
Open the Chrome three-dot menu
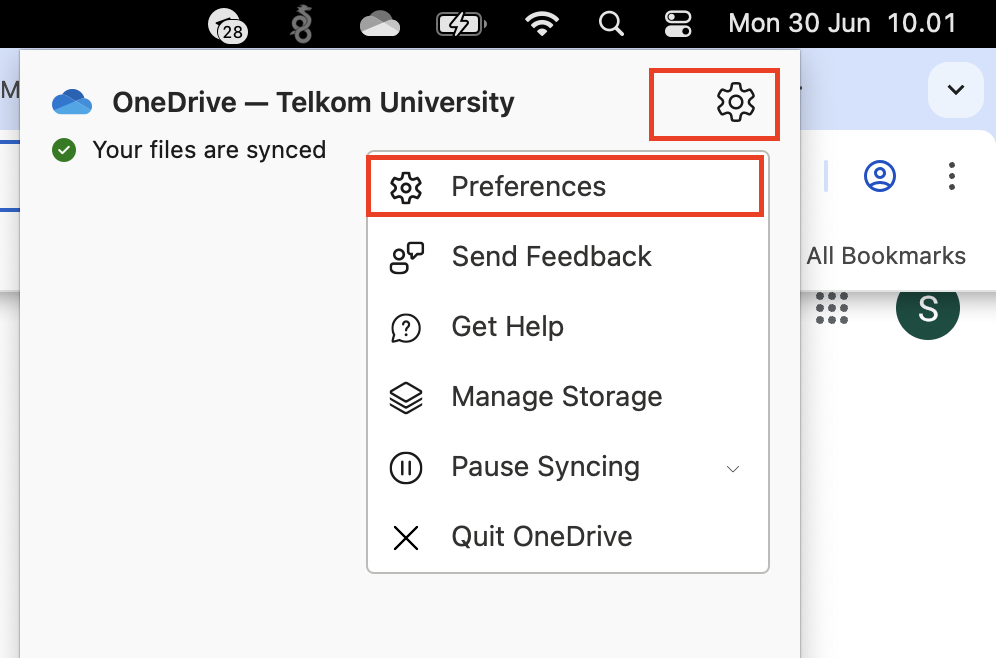point(951,177)
